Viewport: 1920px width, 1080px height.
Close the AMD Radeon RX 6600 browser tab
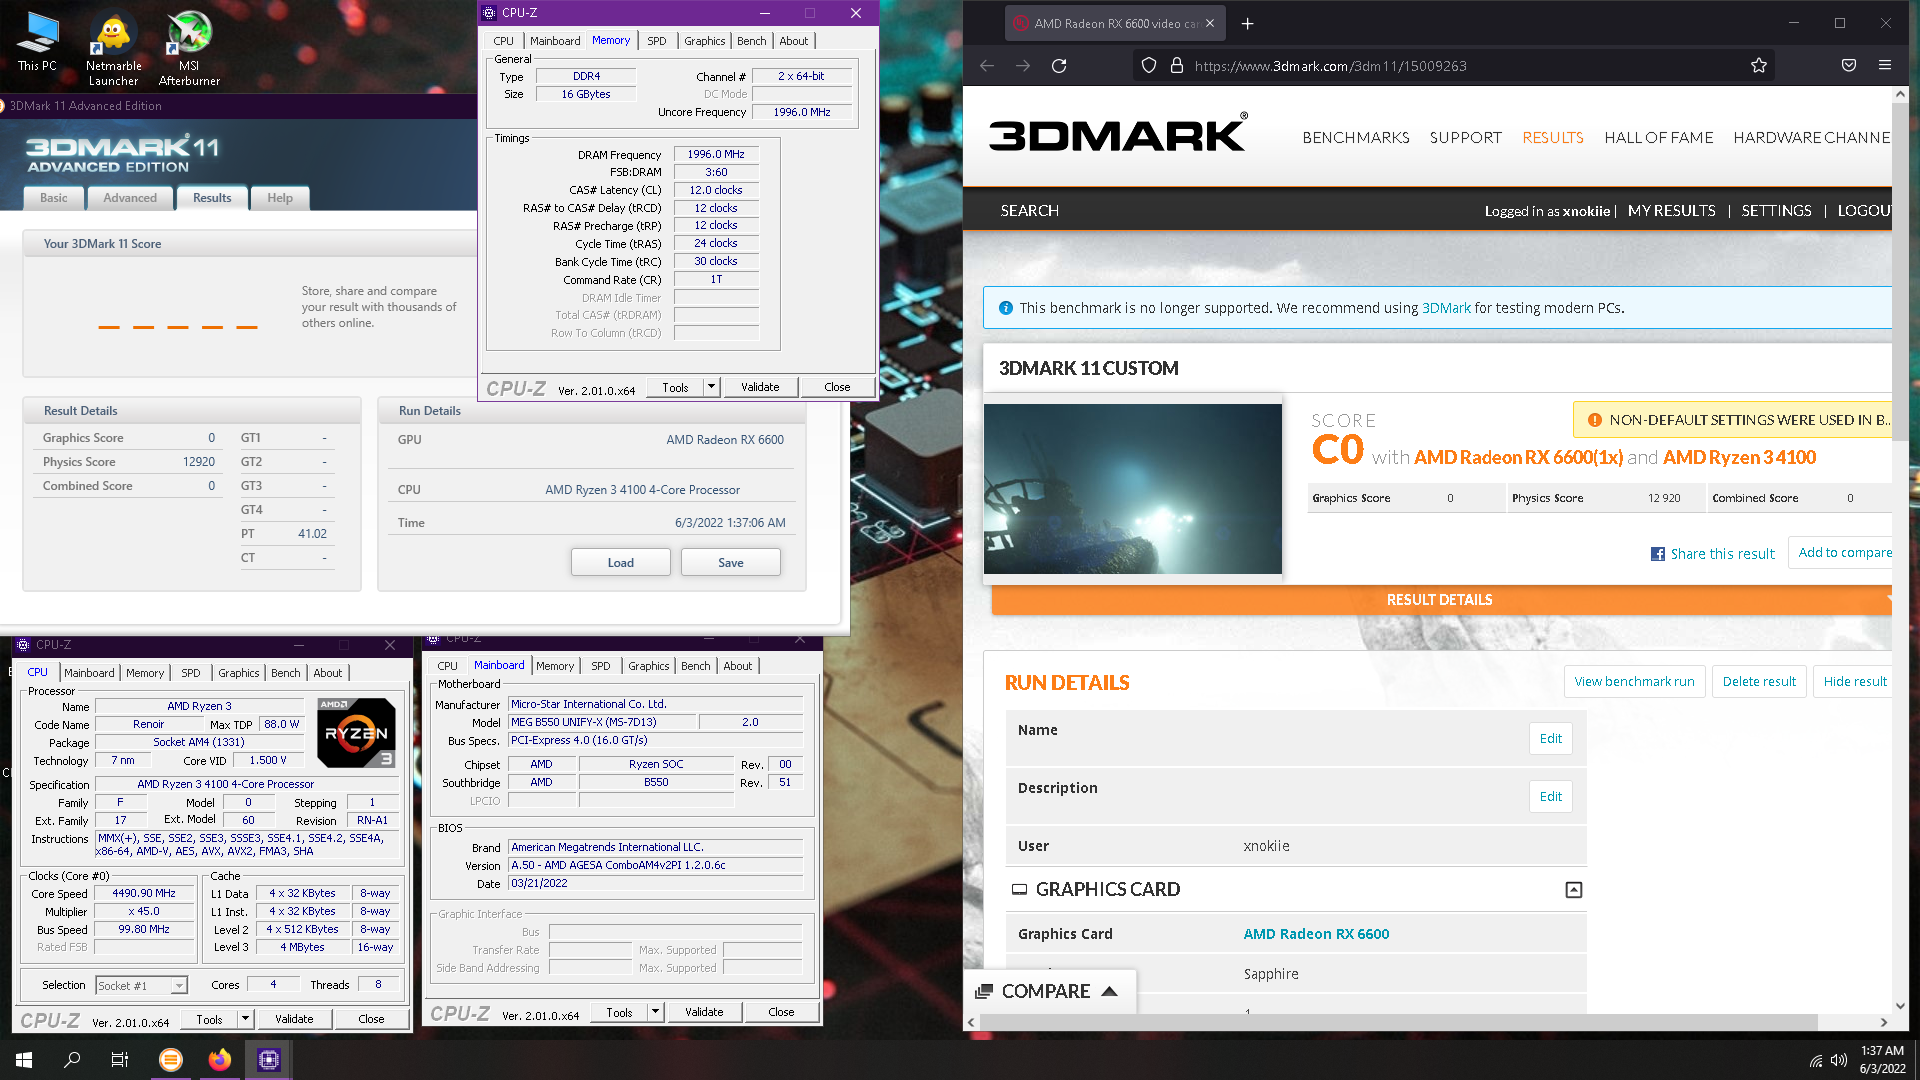[1210, 23]
